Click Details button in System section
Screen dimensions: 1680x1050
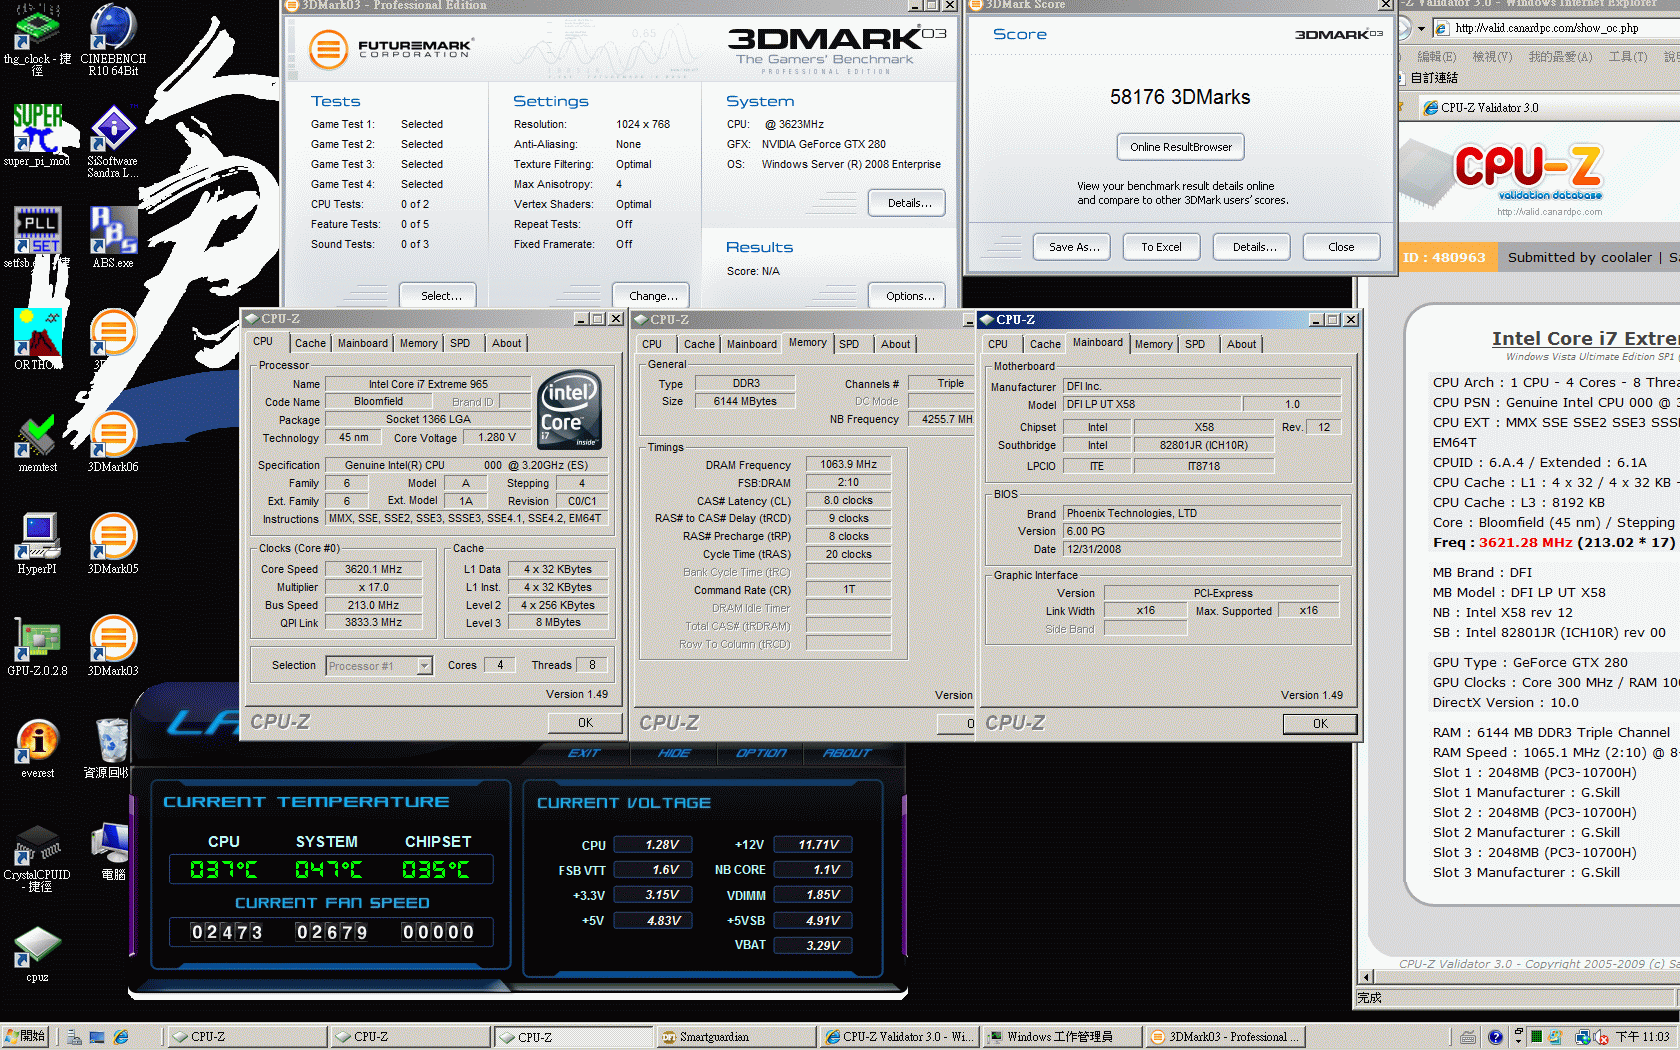pyautogui.click(x=909, y=203)
